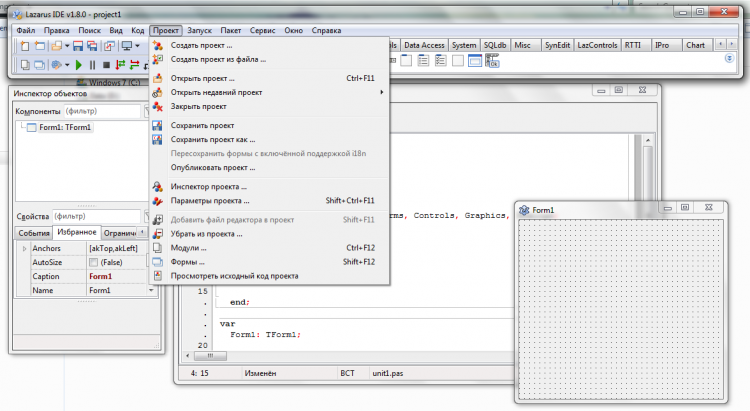This screenshot has height=411, width=750.
Task: Open the Справка menu
Action: tap(326, 30)
